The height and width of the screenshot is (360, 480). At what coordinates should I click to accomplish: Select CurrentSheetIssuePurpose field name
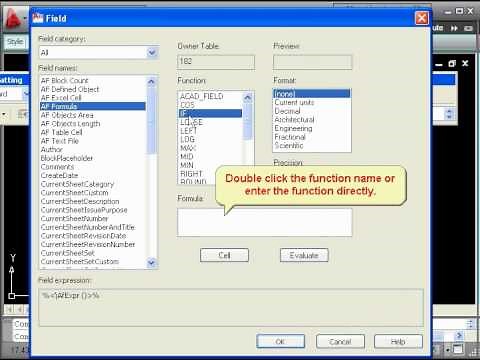point(84,210)
